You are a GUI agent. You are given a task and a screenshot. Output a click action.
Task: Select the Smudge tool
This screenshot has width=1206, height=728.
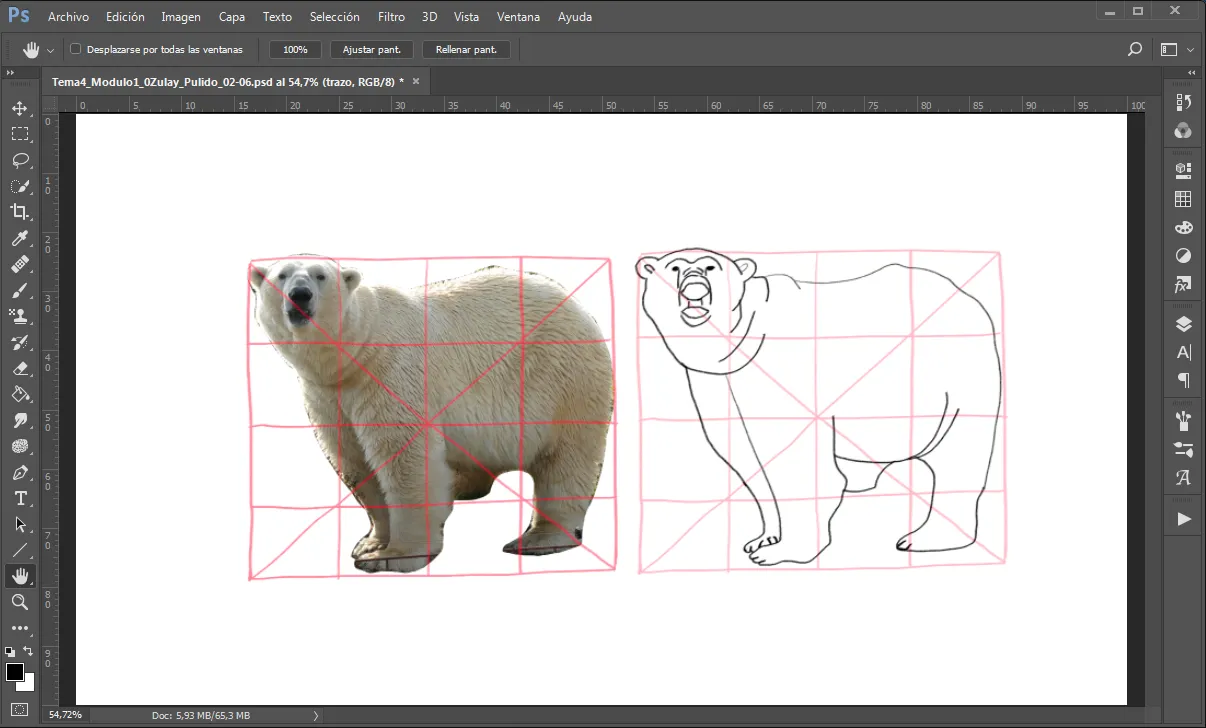pyautogui.click(x=19, y=420)
